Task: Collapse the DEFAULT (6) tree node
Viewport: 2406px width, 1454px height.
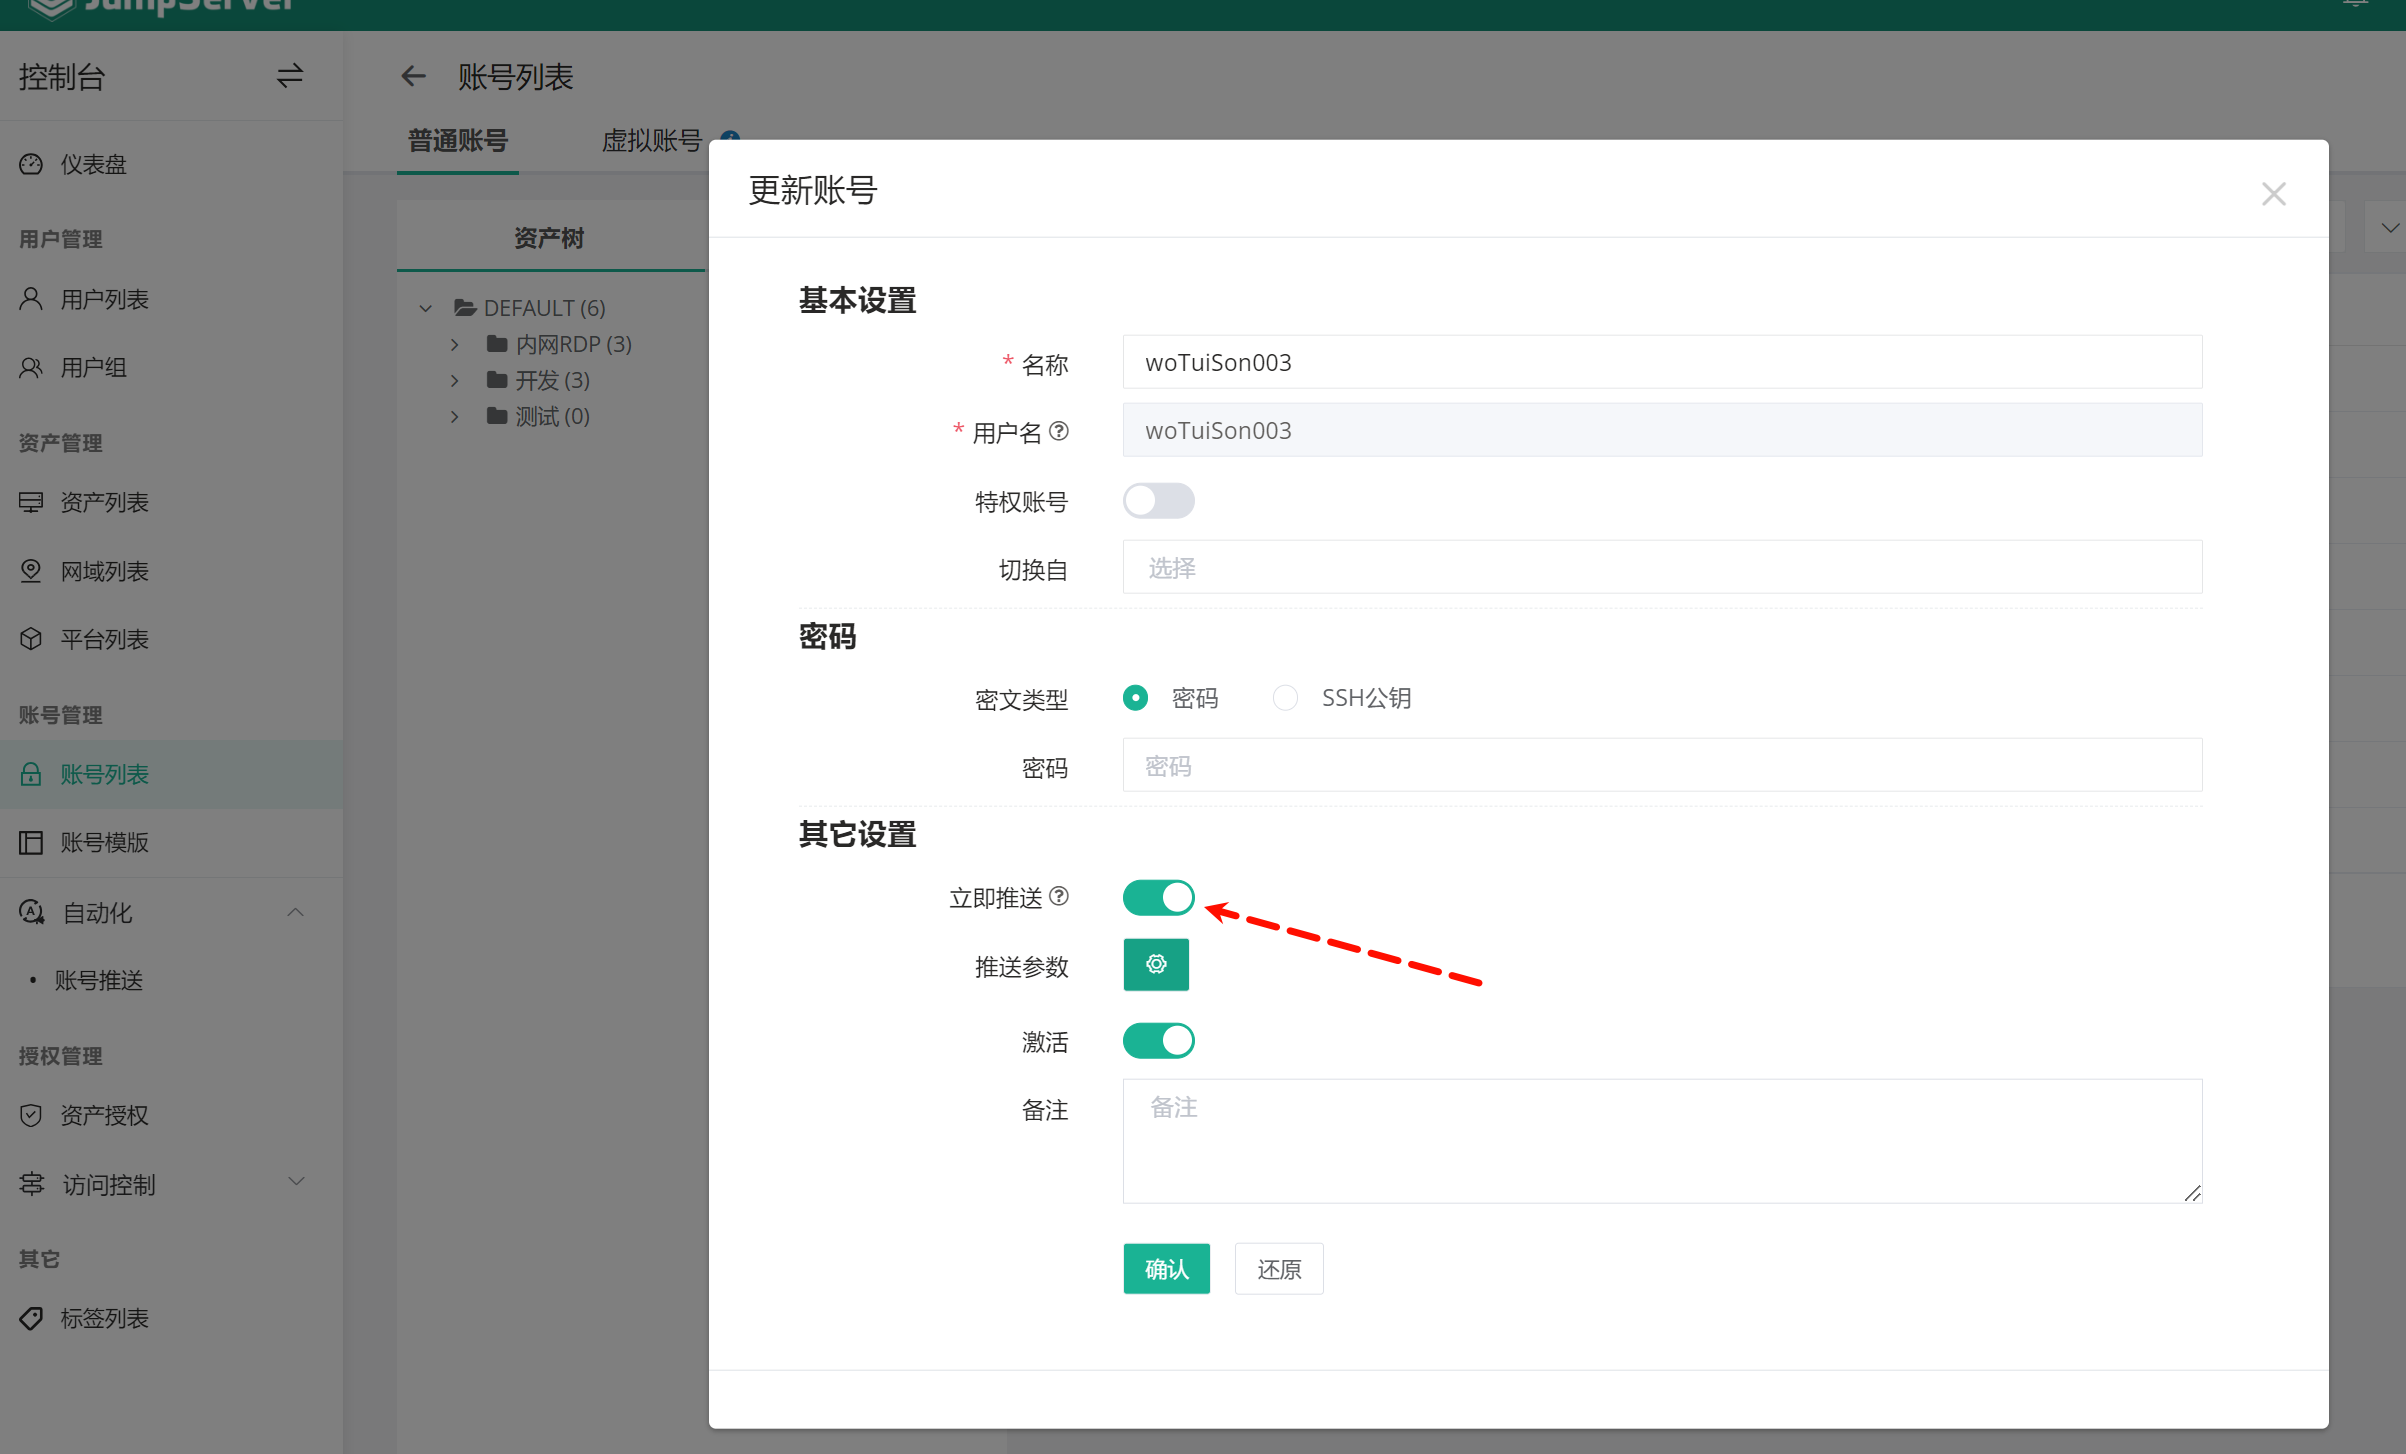Action: pyautogui.click(x=426, y=308)
